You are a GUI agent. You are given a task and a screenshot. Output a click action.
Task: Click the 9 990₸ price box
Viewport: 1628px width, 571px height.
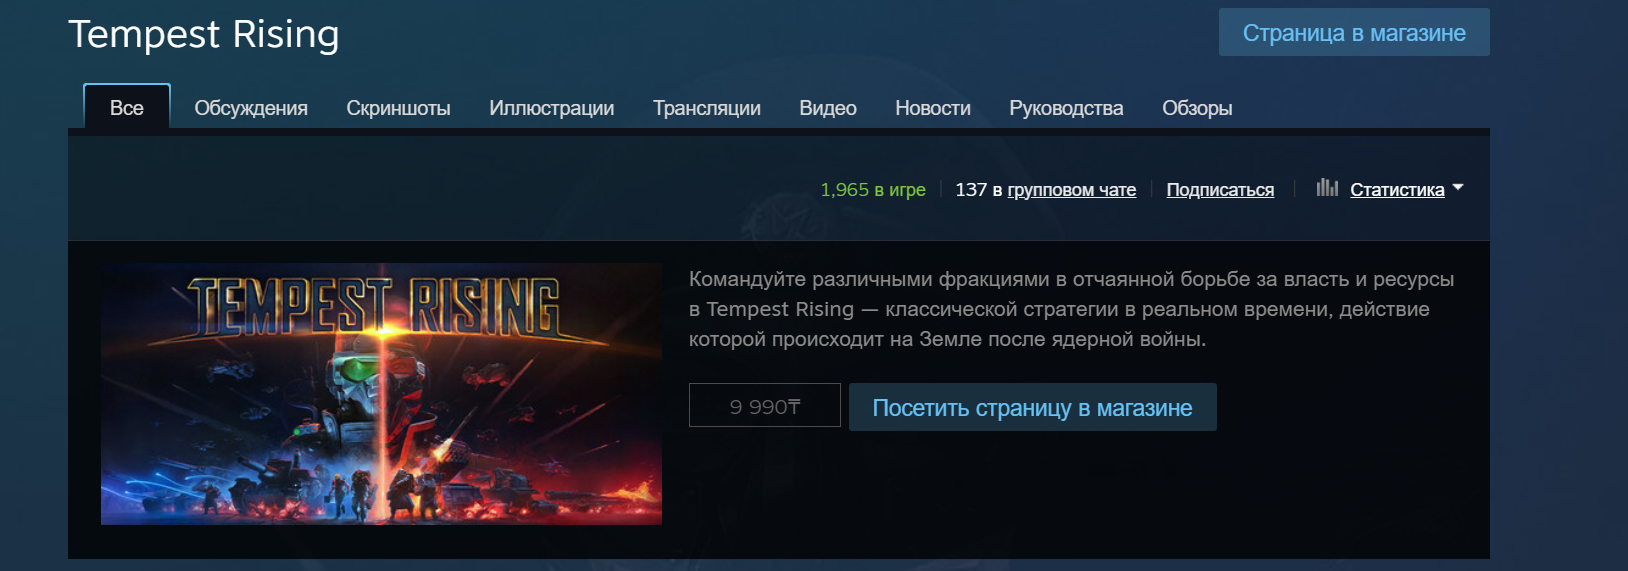coord(765,405)
